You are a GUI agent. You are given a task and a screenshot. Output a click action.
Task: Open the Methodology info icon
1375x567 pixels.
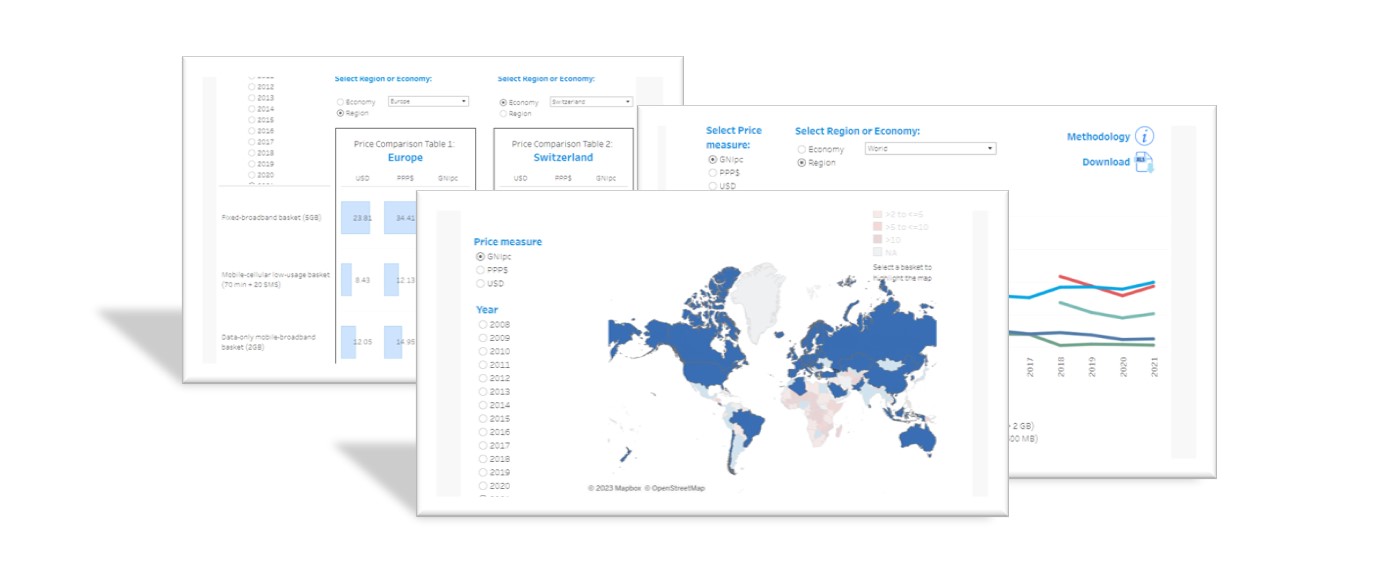pos(1145,137)
